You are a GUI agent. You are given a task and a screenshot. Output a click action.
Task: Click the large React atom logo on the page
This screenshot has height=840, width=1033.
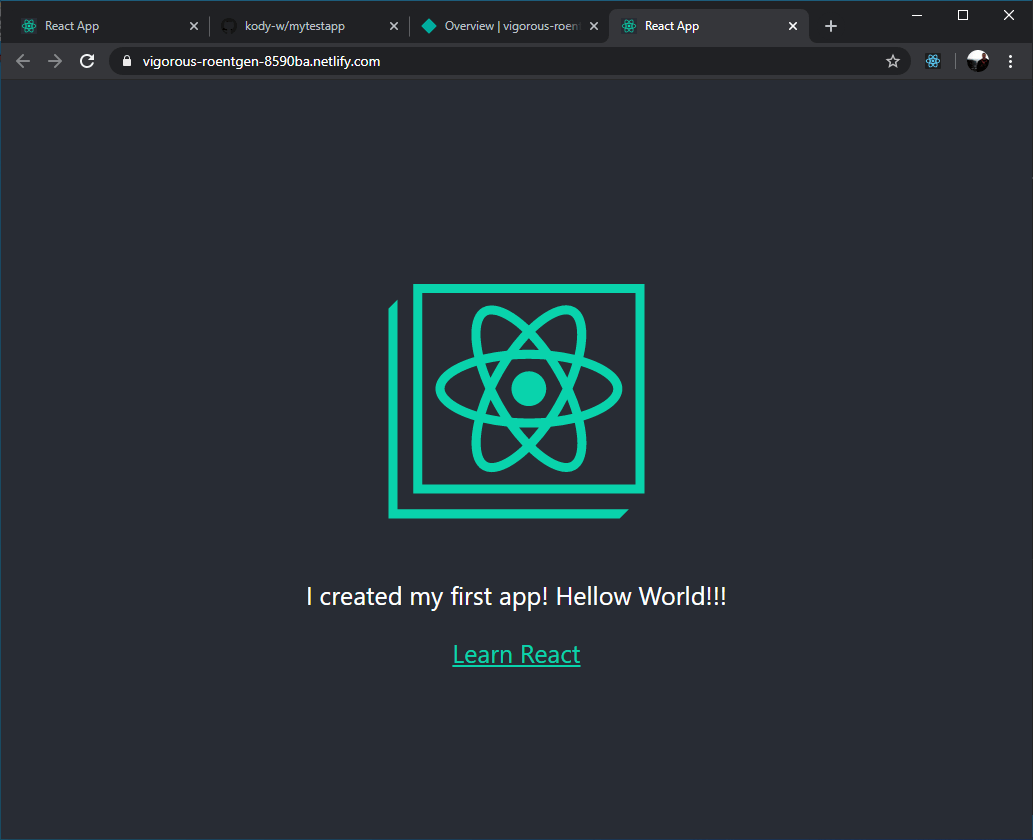[516, 390]
